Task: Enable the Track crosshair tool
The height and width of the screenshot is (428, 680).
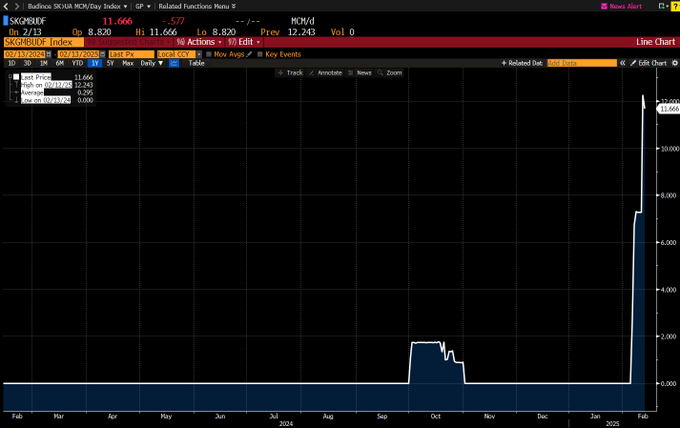Action: [x=290, y=73]
